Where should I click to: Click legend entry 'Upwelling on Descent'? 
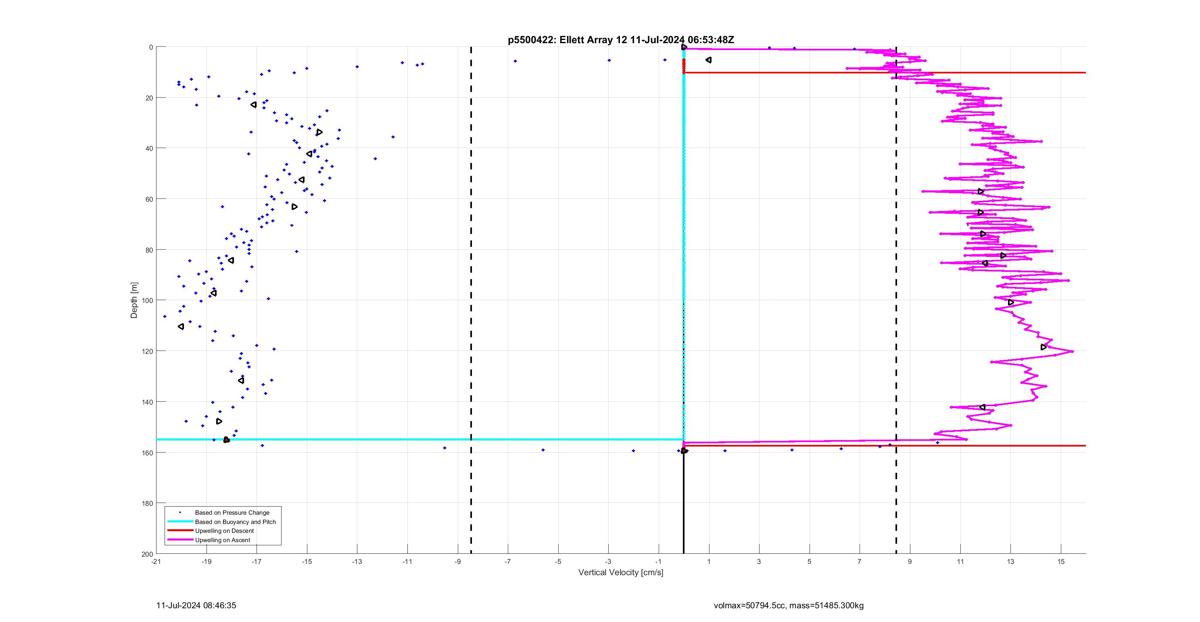pyautogui.click(x=224, y=531)
